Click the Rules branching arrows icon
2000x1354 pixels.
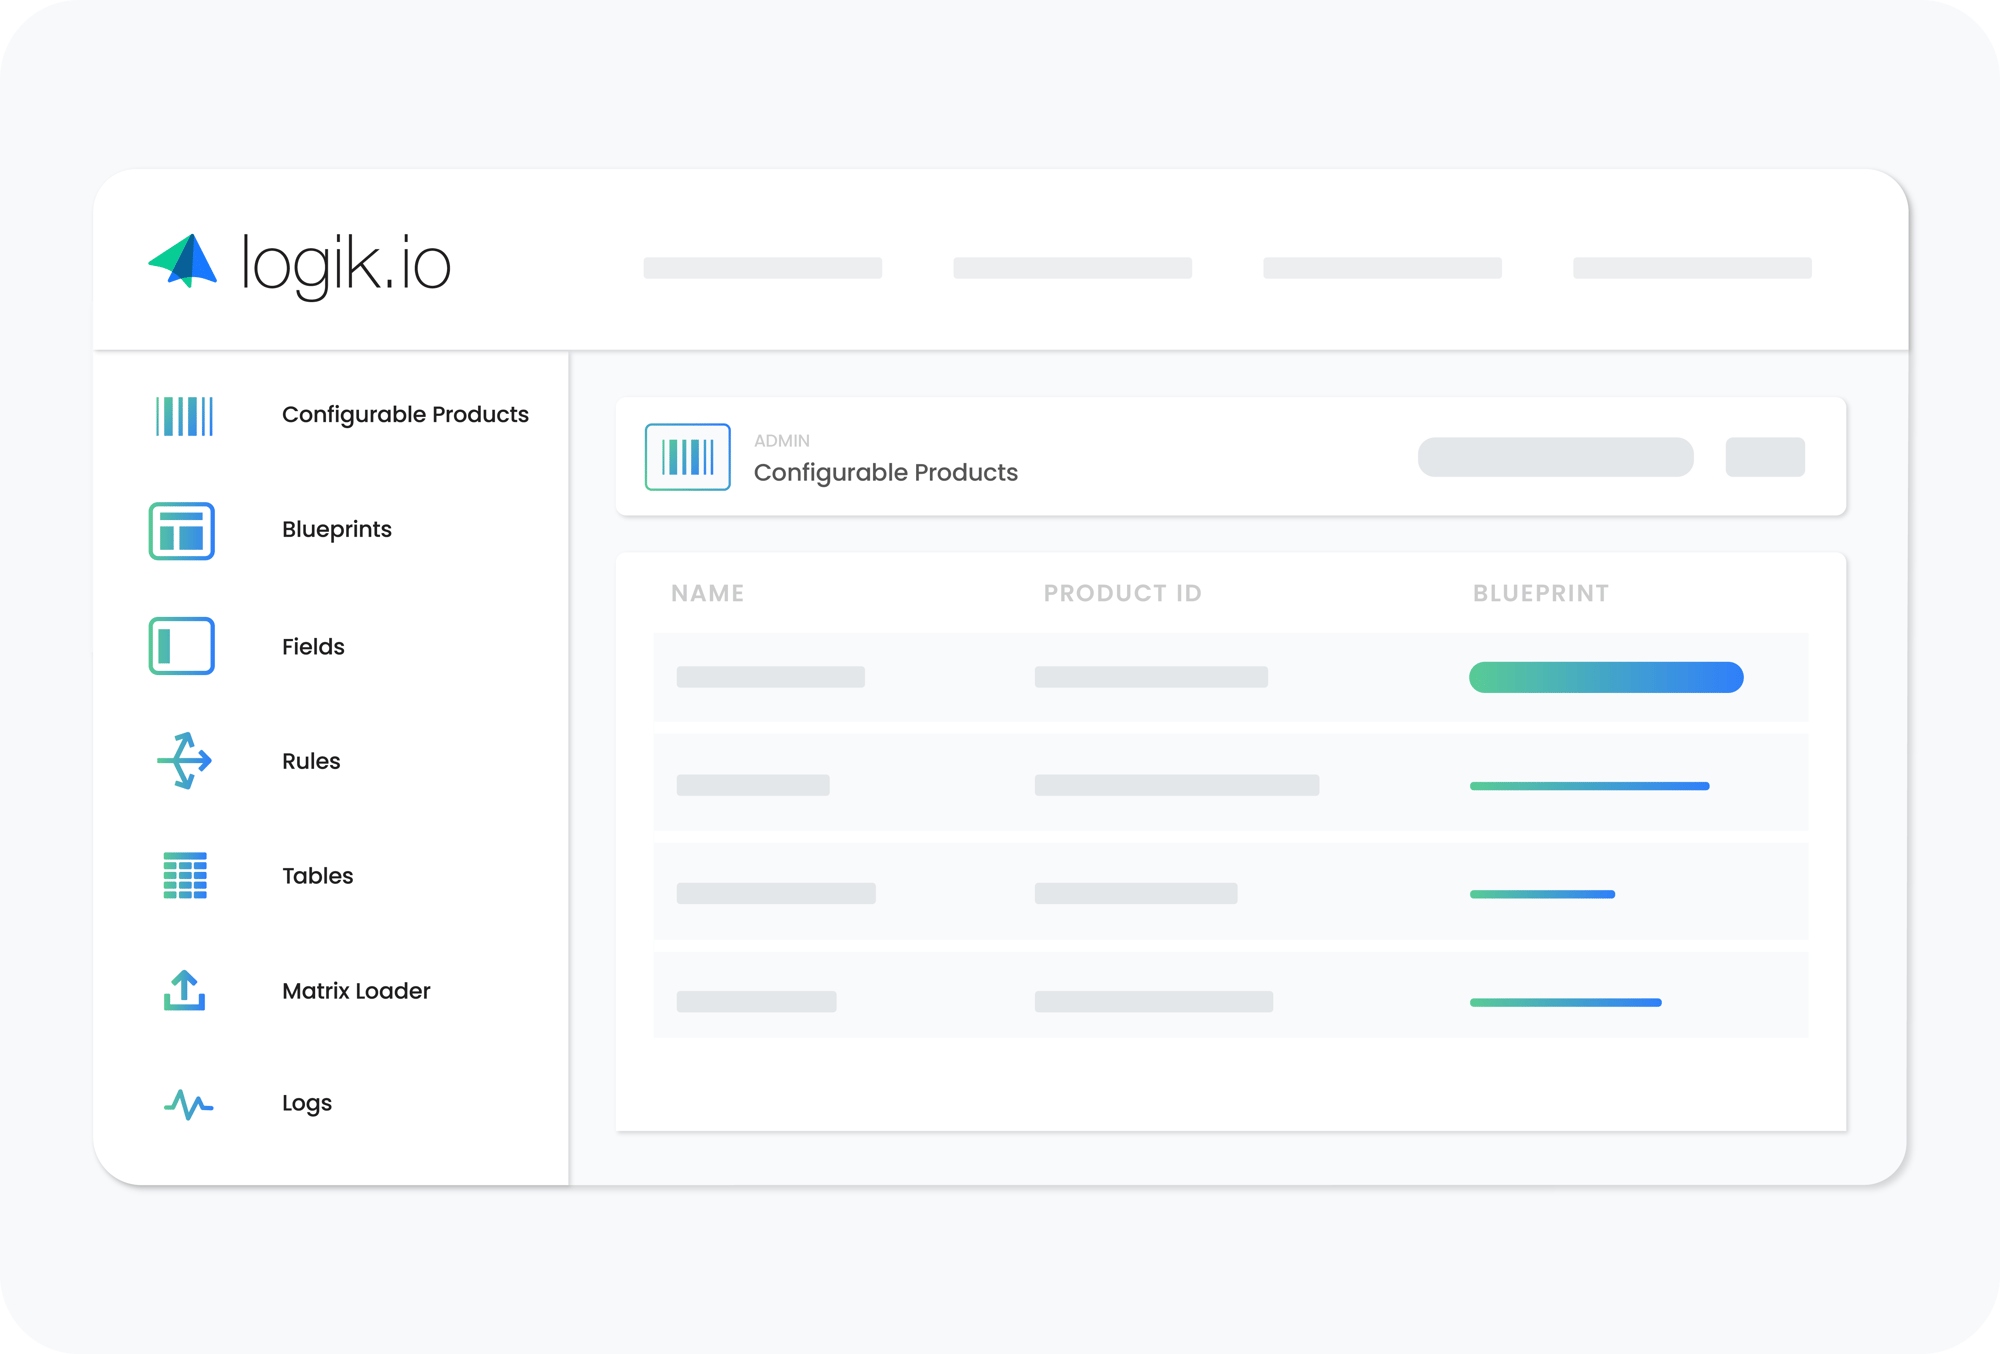click(x=184, y=761)
